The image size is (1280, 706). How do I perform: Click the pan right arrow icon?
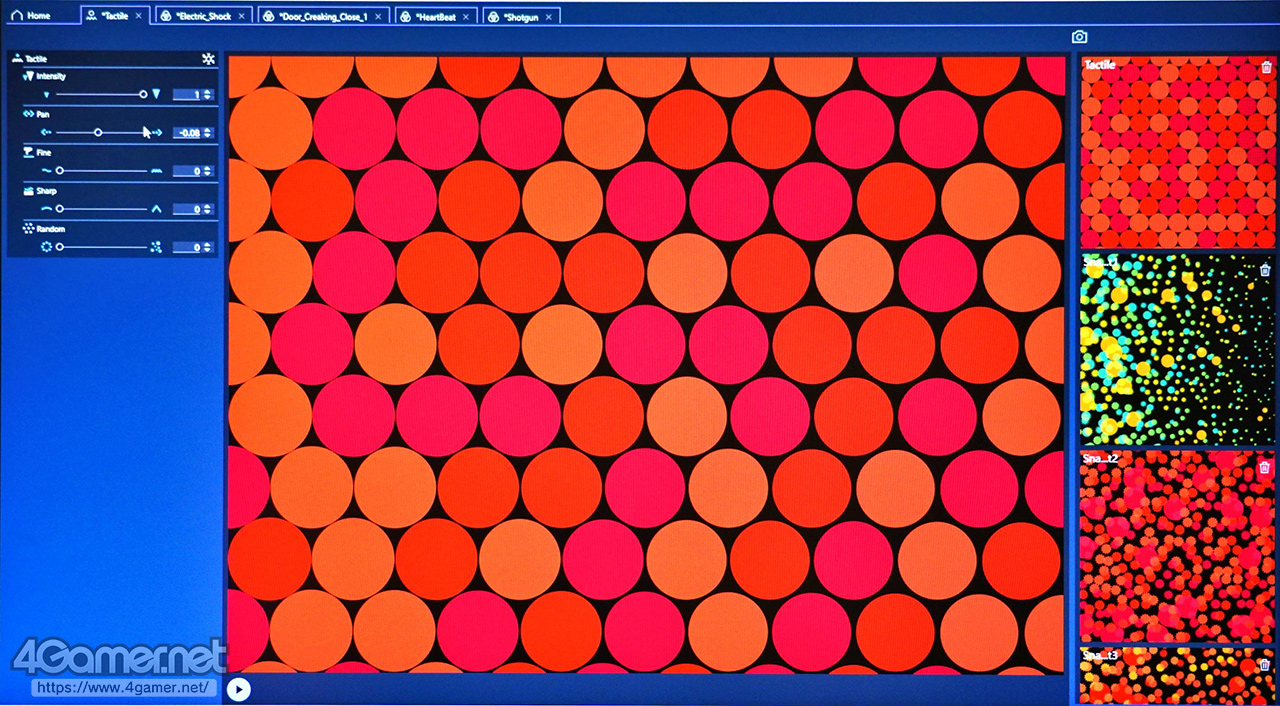coord(157,132)
